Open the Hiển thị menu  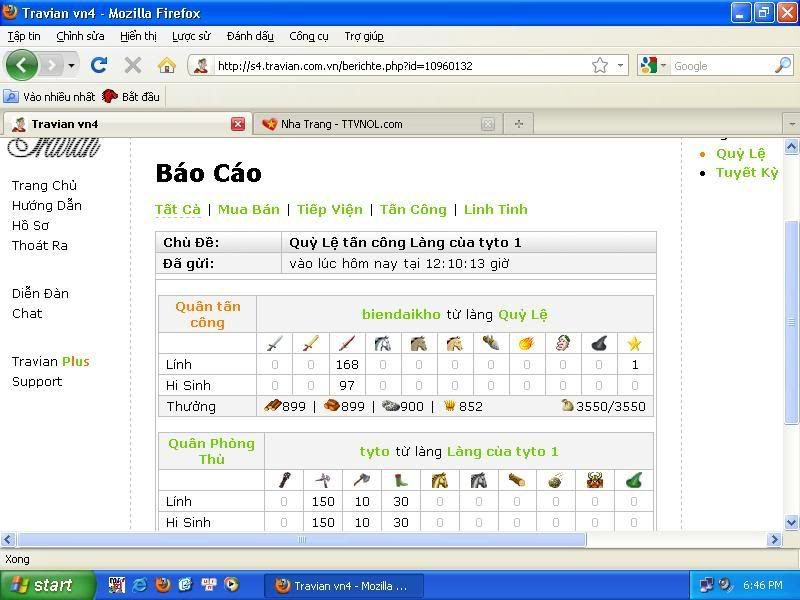138,36
